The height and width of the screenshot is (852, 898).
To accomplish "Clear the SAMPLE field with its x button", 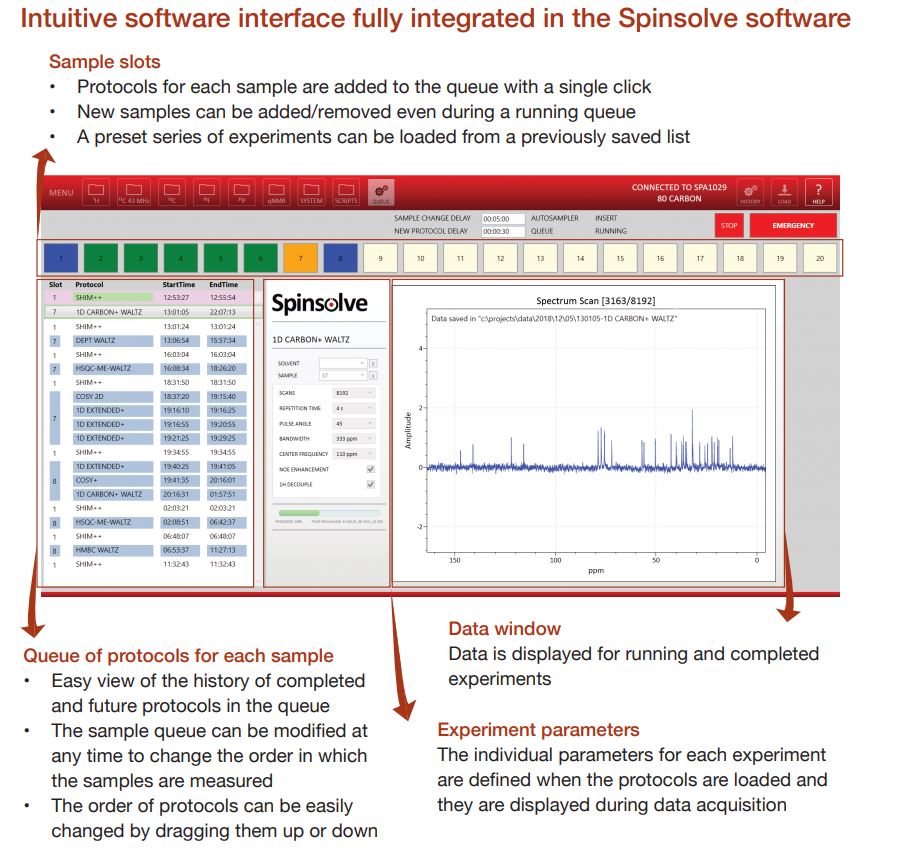I will click(x=373, y=376).
